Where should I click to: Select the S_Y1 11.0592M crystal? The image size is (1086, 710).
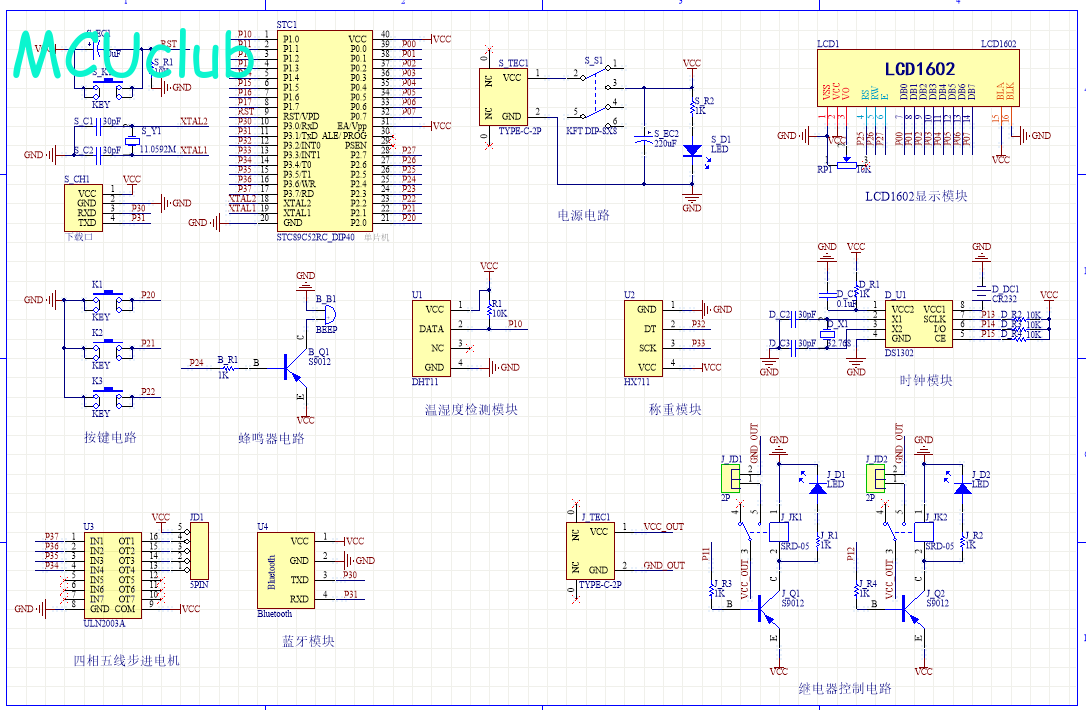pos(133,141)
